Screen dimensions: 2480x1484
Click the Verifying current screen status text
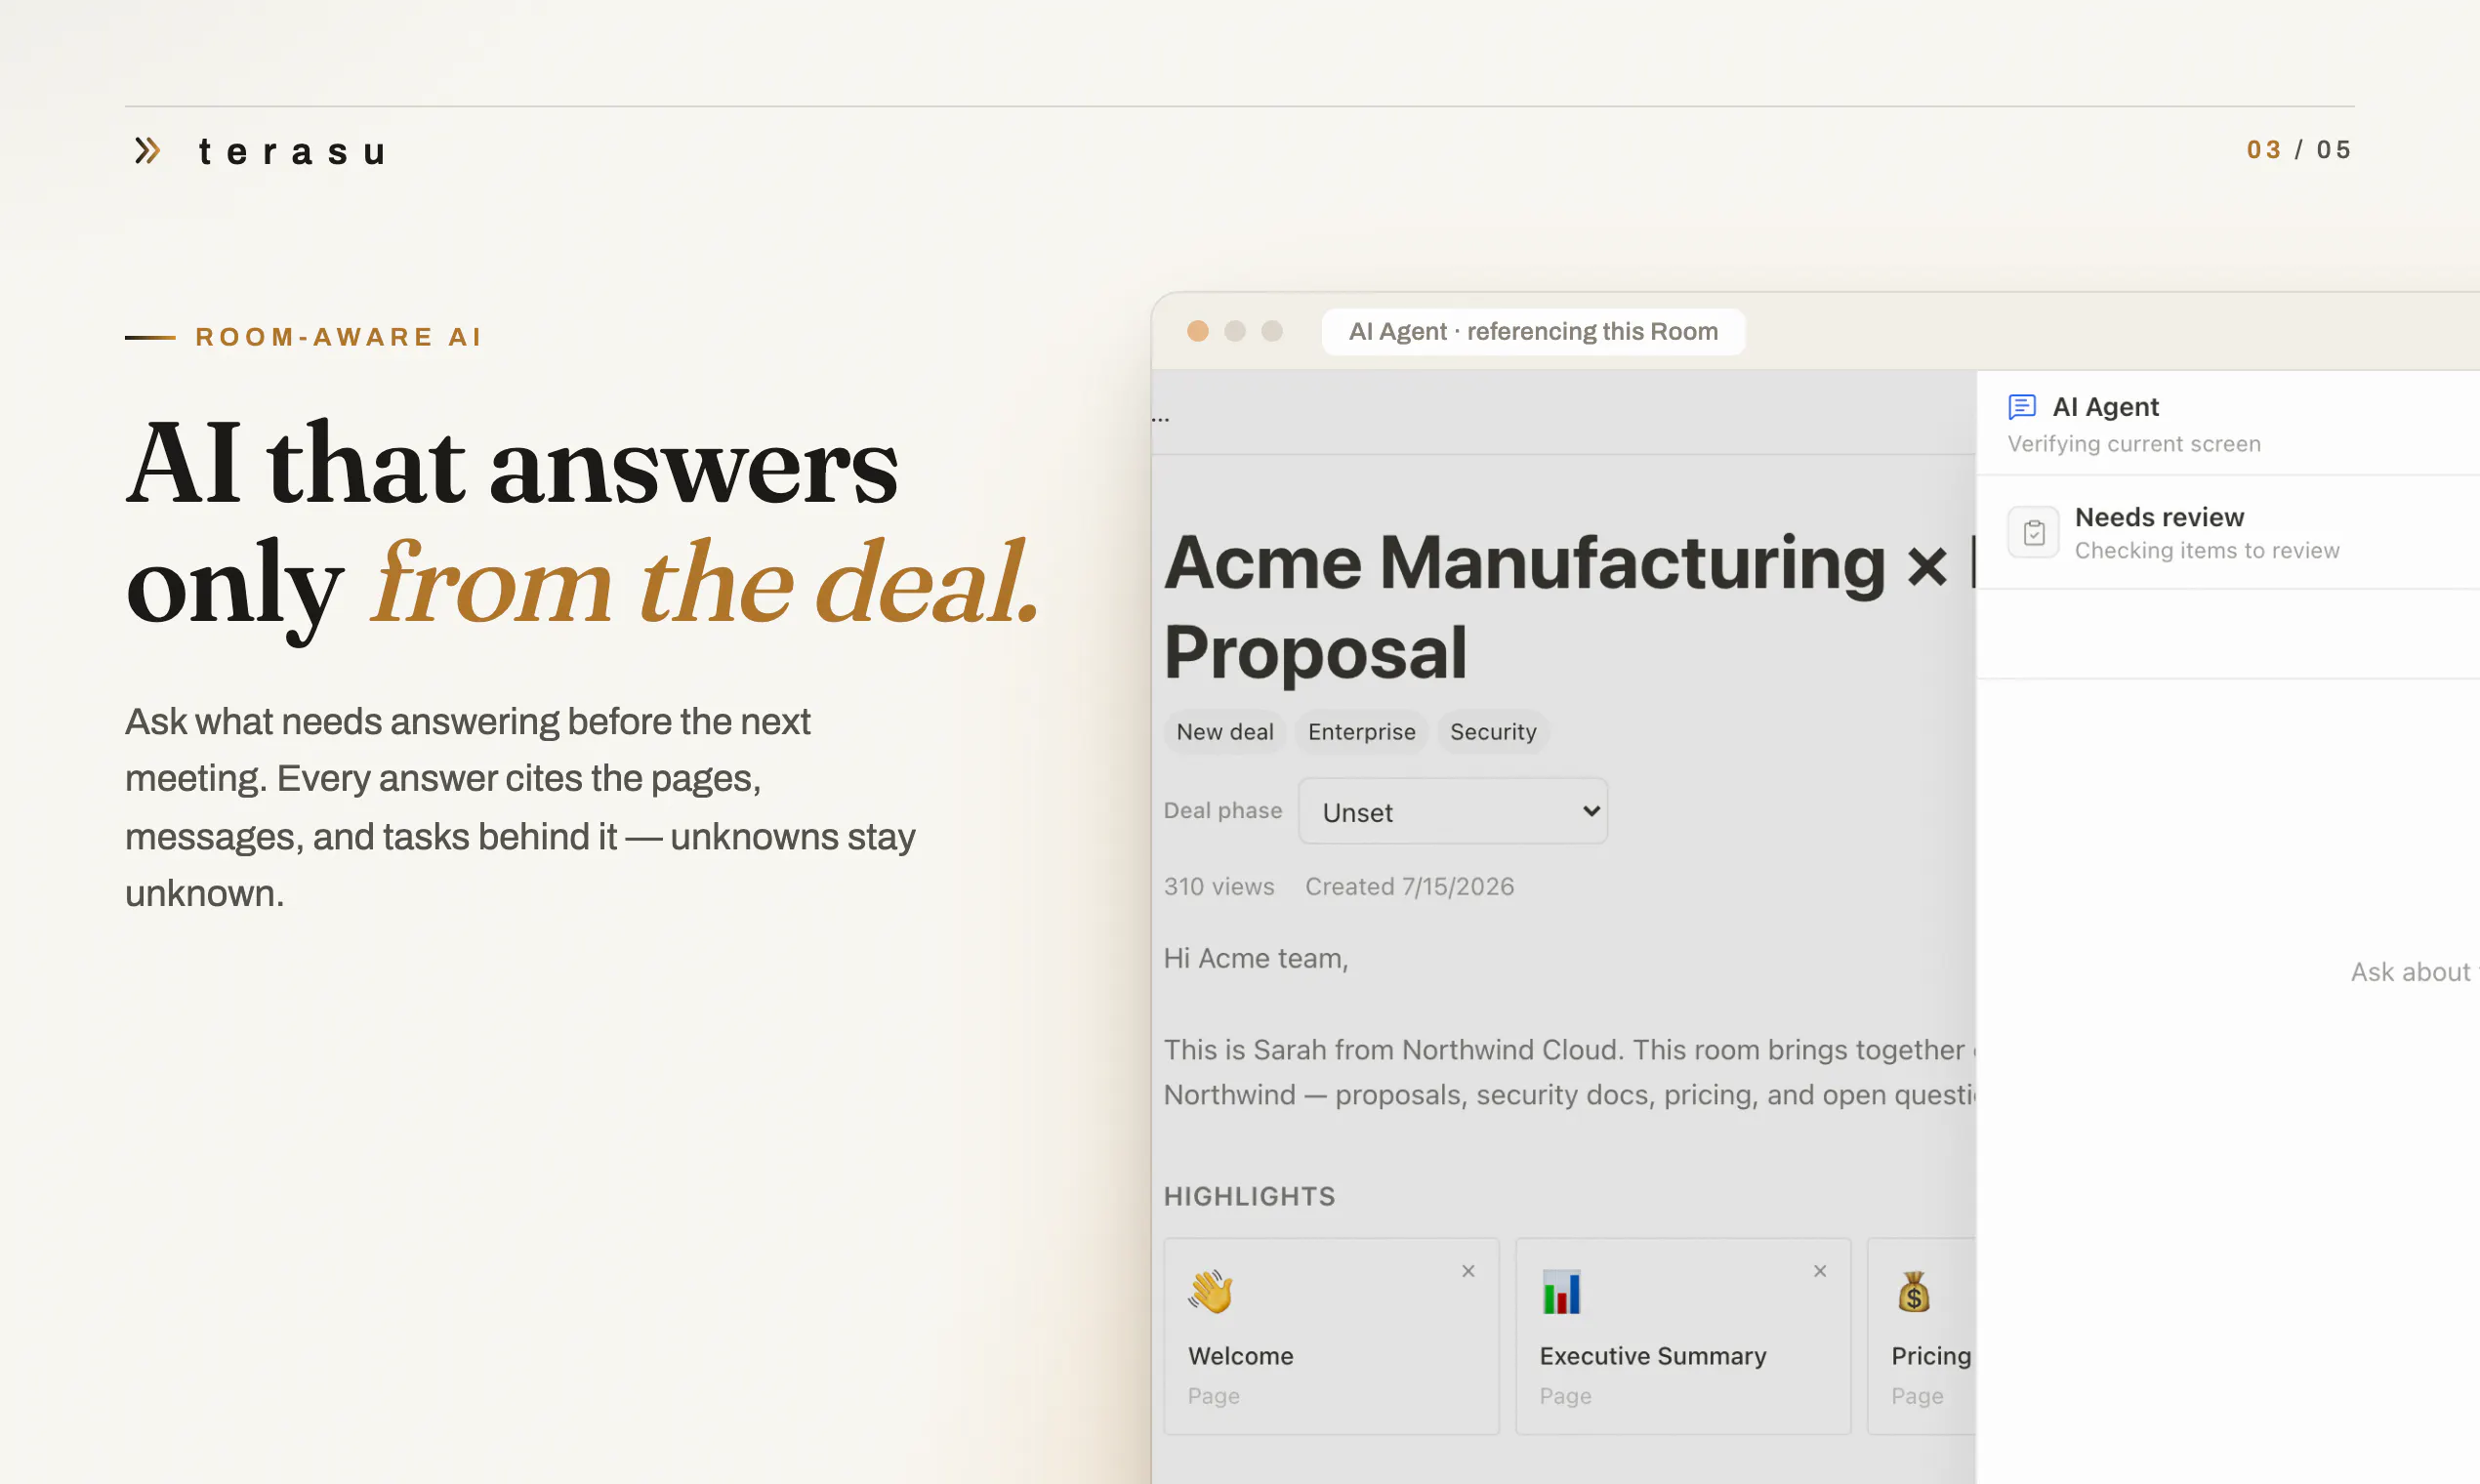(x=2134, y=444)
